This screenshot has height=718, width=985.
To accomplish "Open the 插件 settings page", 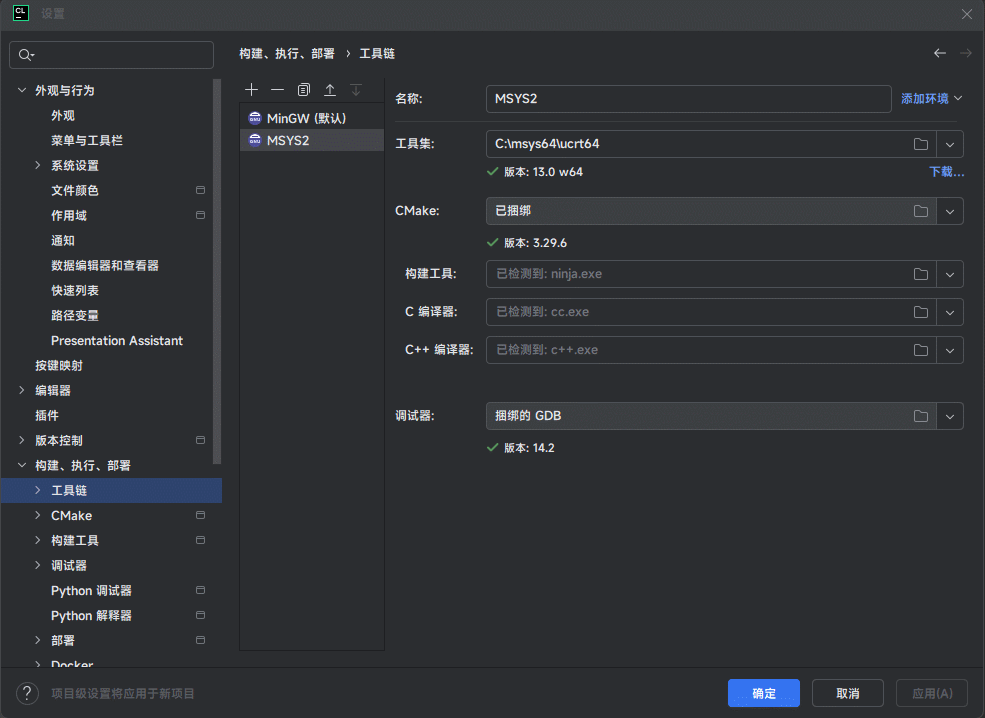I will click(47, 415).
